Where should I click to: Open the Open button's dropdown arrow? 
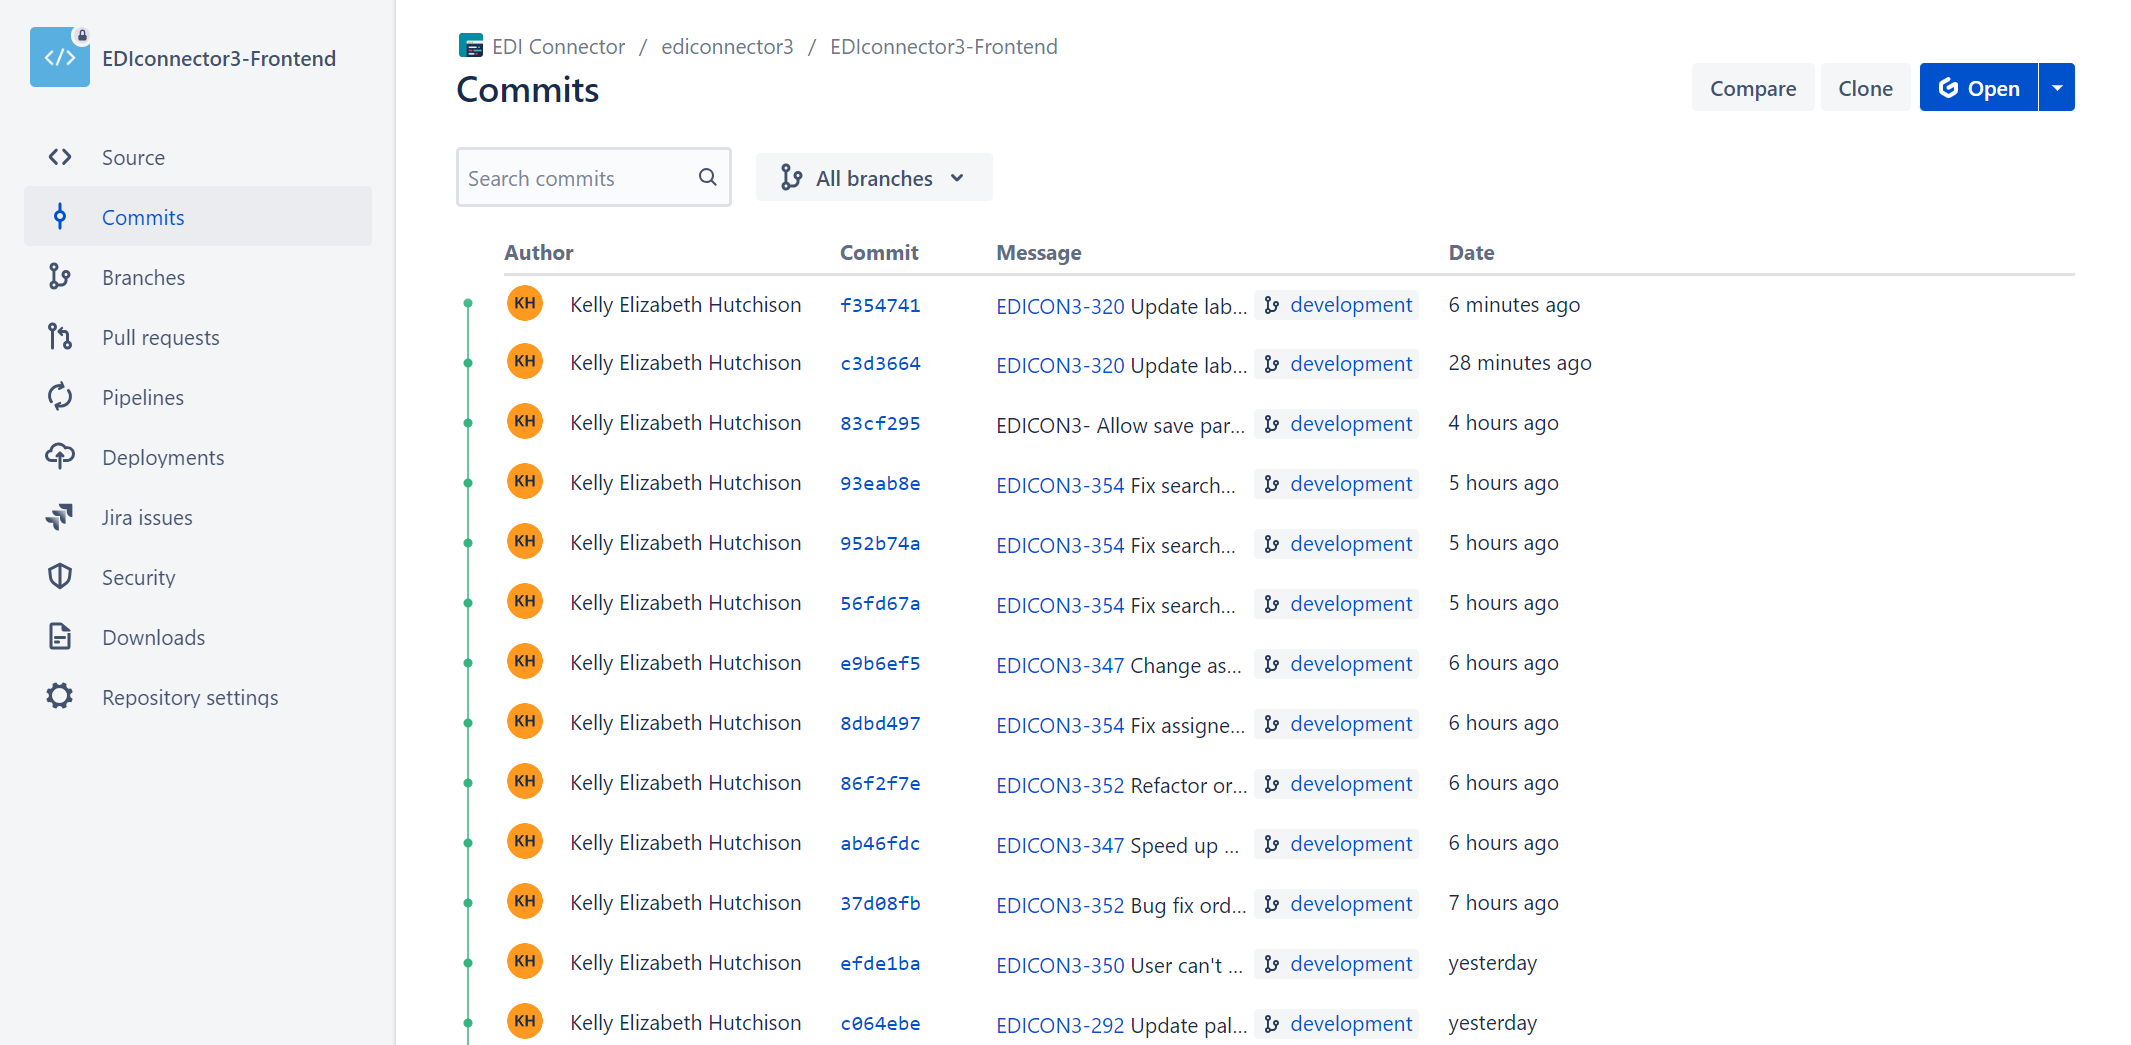[x=2058, y=87]
